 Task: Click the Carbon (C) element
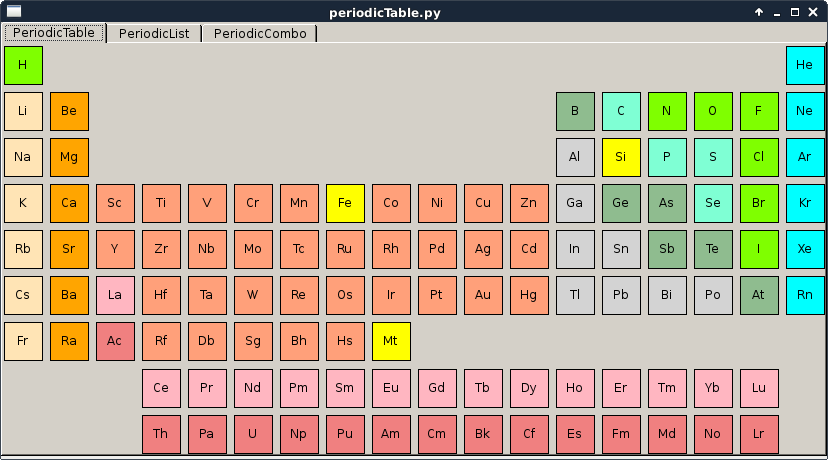(x=621, y=111)
